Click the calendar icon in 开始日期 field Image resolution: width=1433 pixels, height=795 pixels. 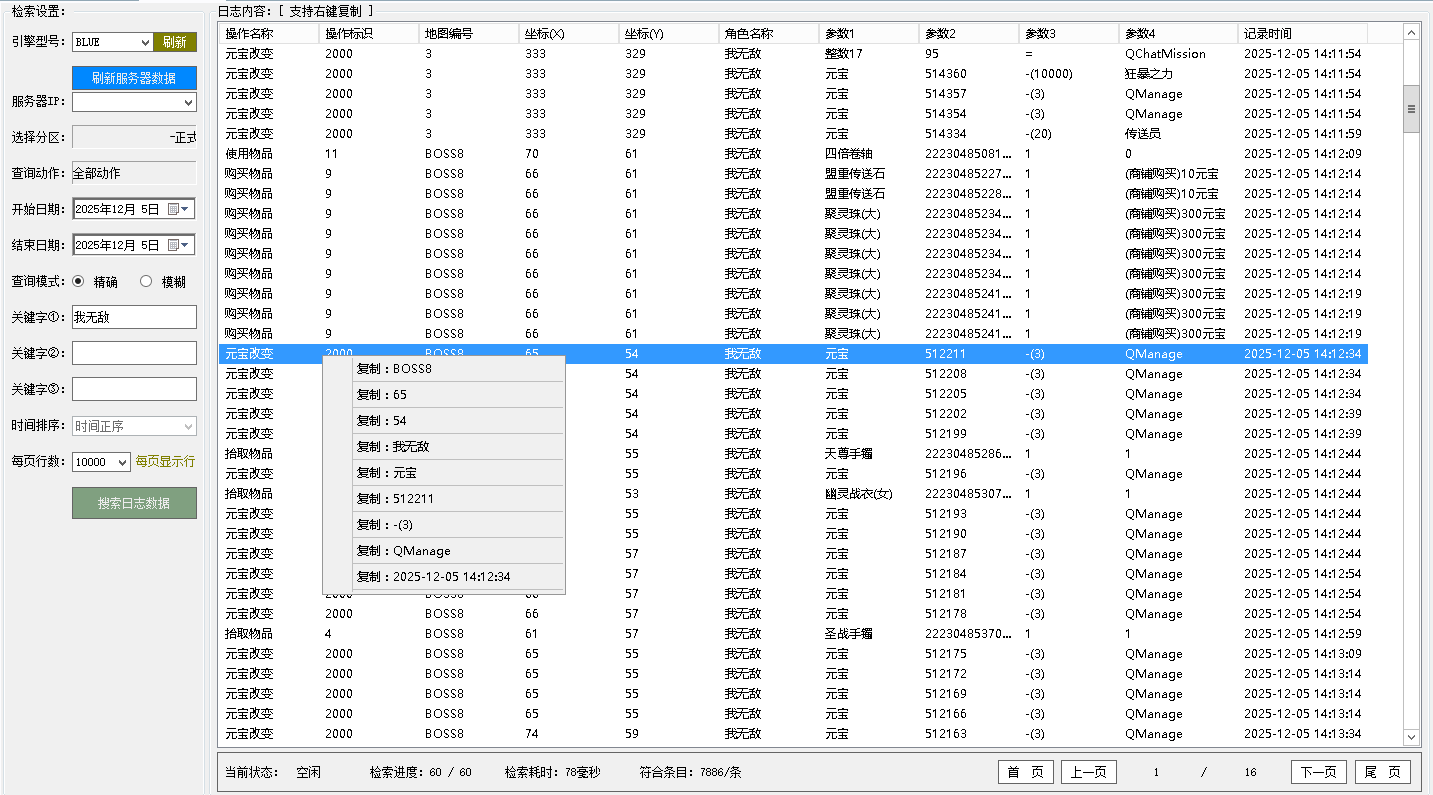pyautogui.click(x=174, y=209)
